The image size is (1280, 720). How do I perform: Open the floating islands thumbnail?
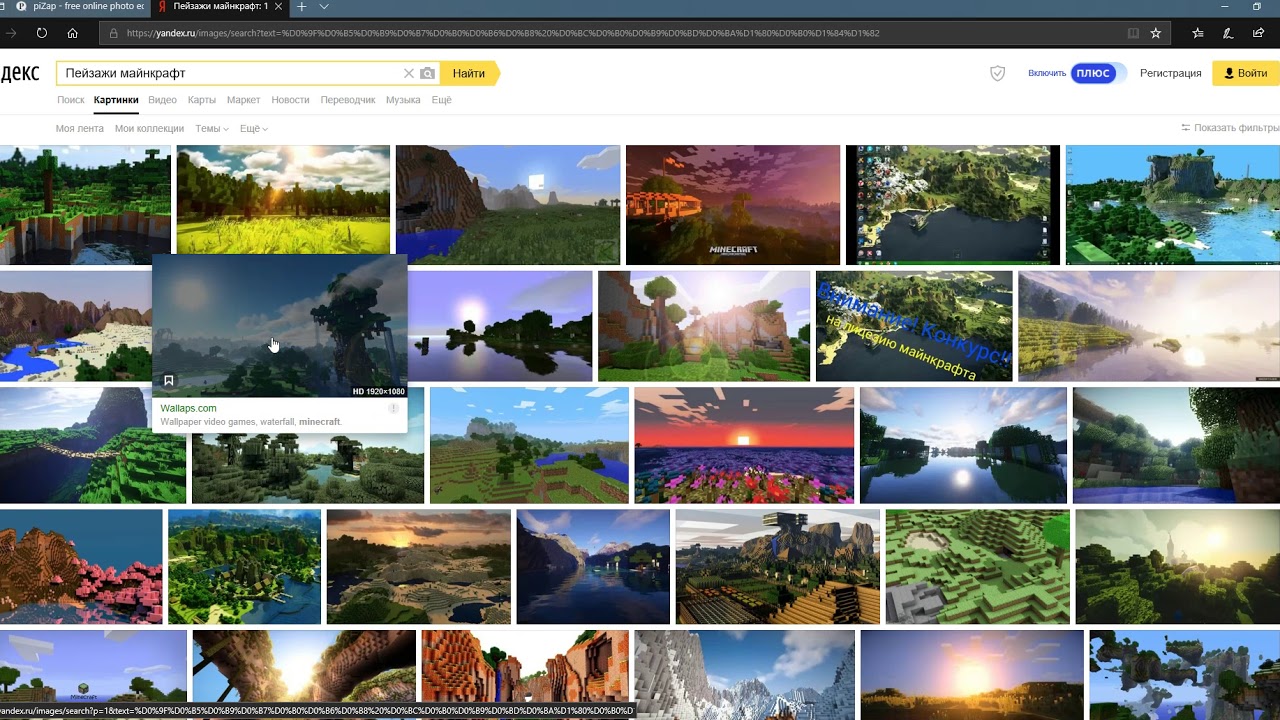(x=1185, y=675)
